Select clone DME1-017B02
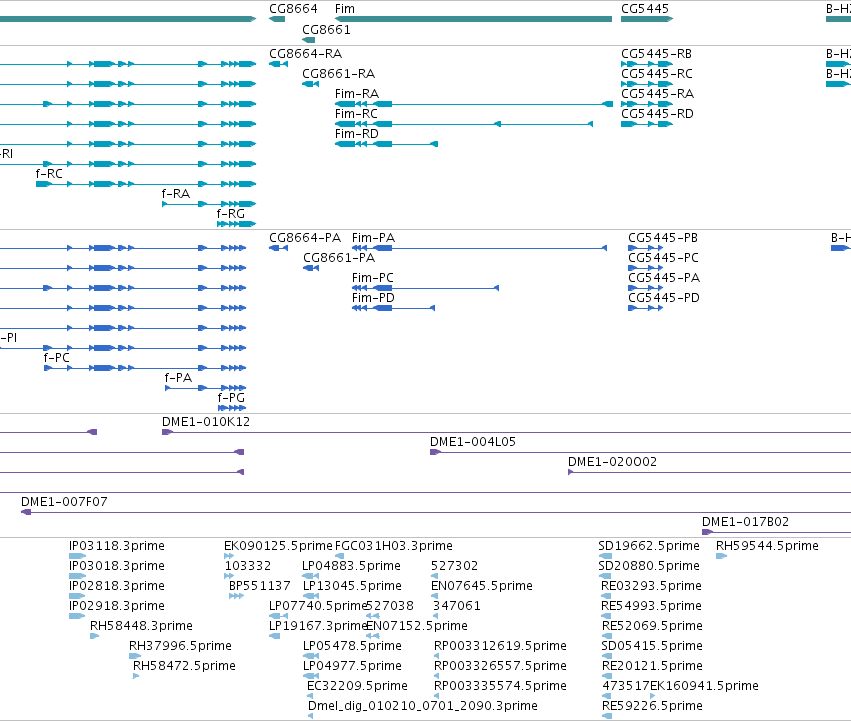This screenshot has height=721, width=851. (746, 522)
